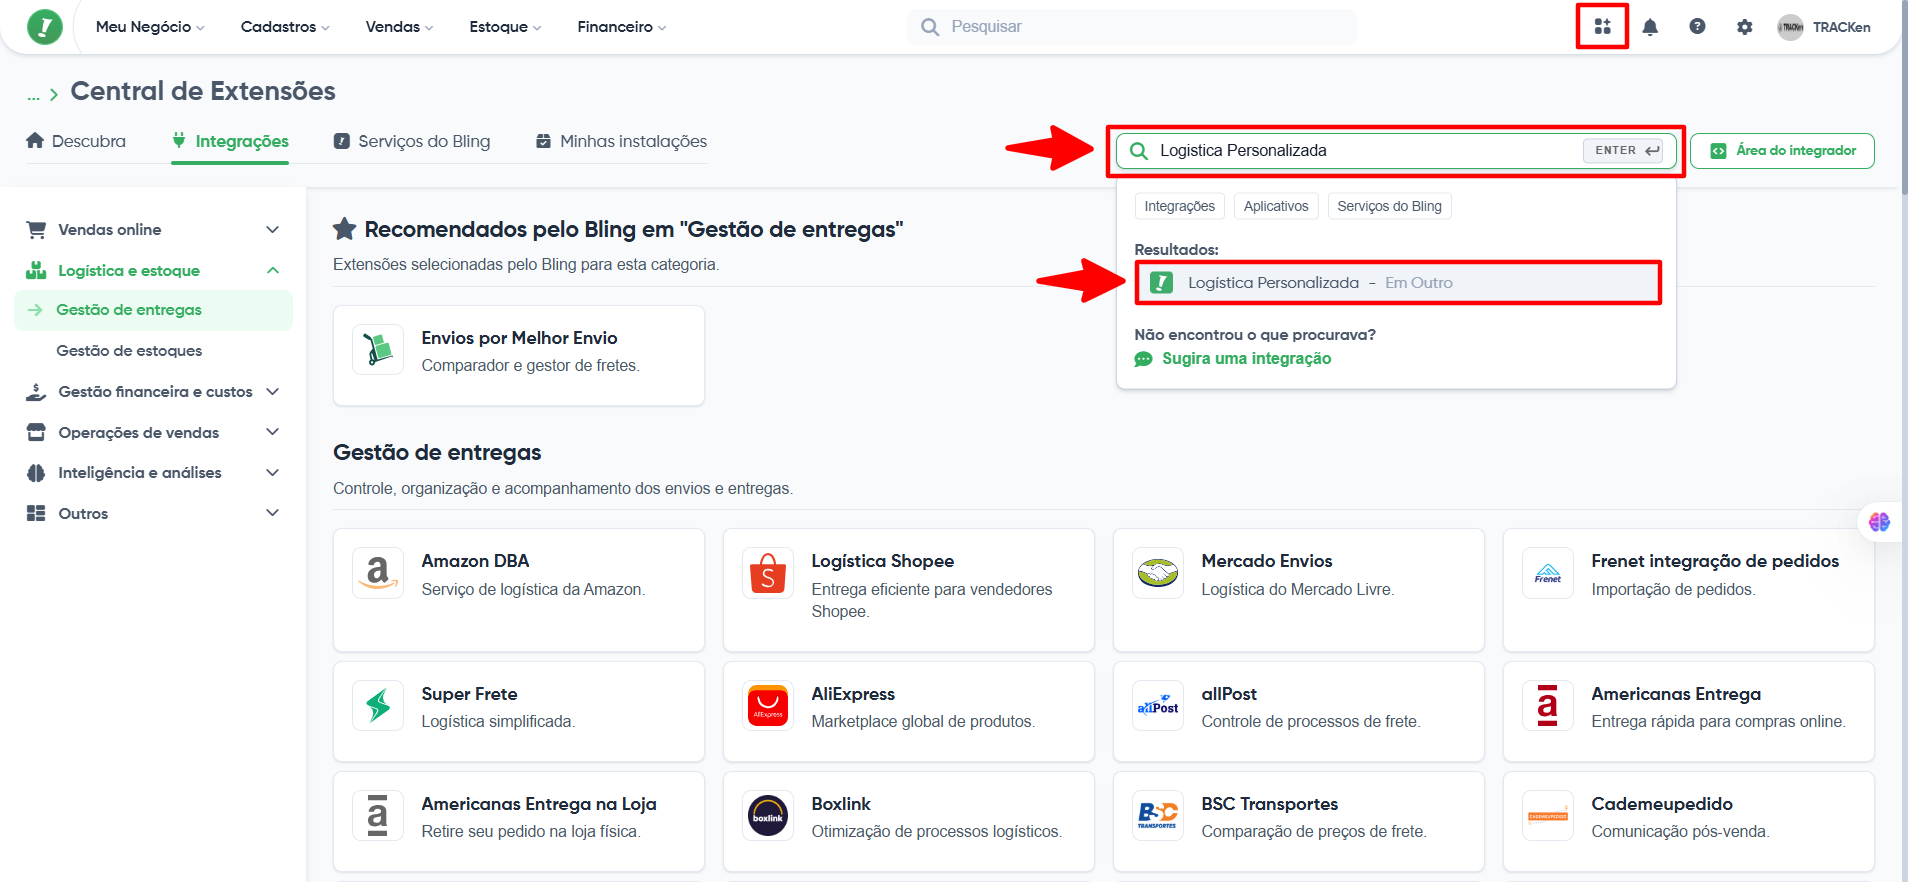Select Gestão de entregas in sidebar
The height and width of the screenshot is (882, 1908).
coord(153,310)
